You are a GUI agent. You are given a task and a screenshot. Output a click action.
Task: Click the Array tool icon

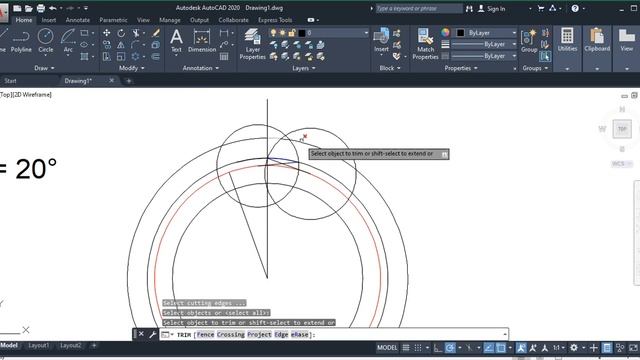coord(136,56)
